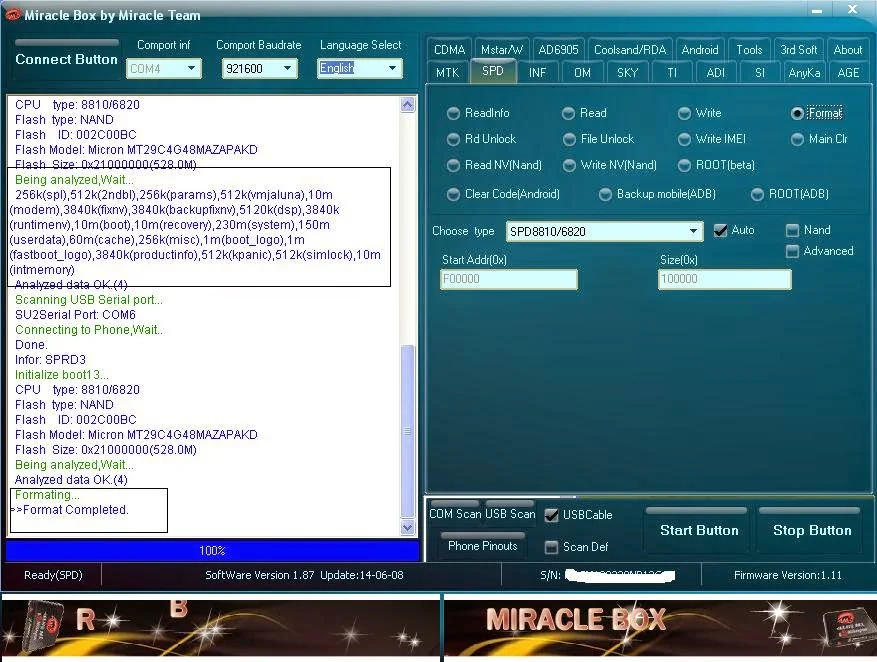The height and width of the screenshot is (662, 877).
Task: Click the Start Addr(0x) input field
Action: pos(509,279)
